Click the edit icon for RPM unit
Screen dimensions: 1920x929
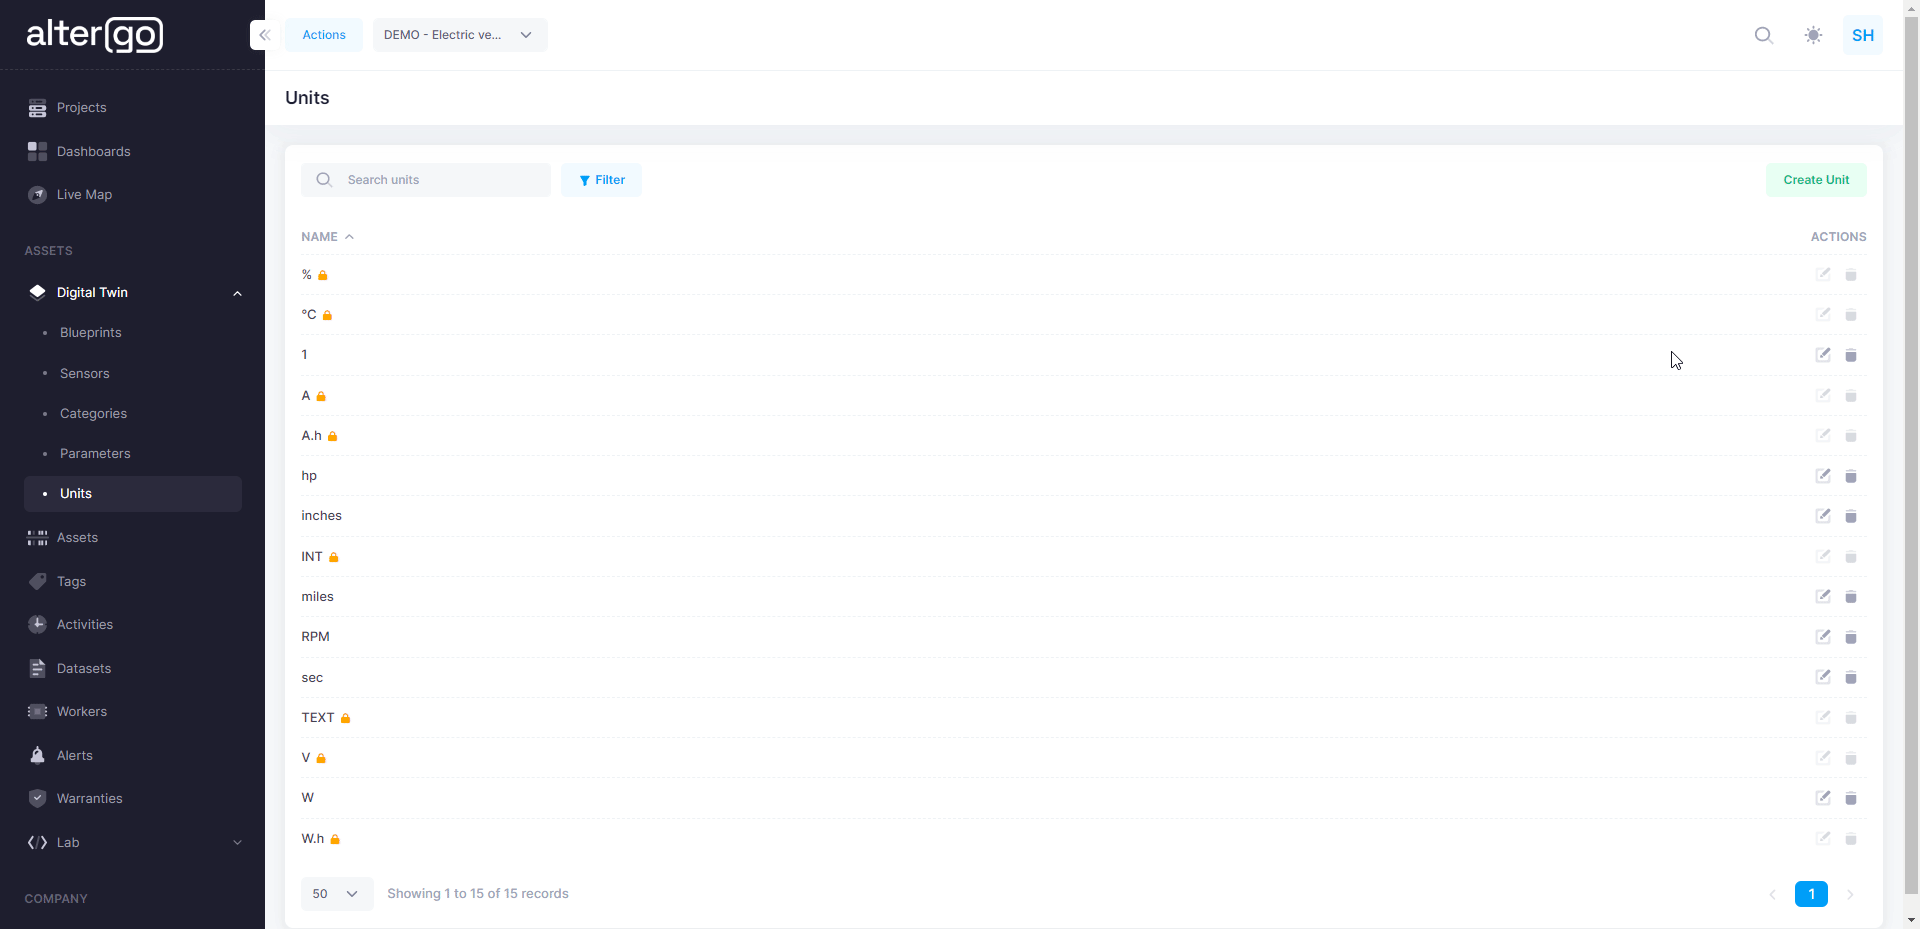(1823, 637)
